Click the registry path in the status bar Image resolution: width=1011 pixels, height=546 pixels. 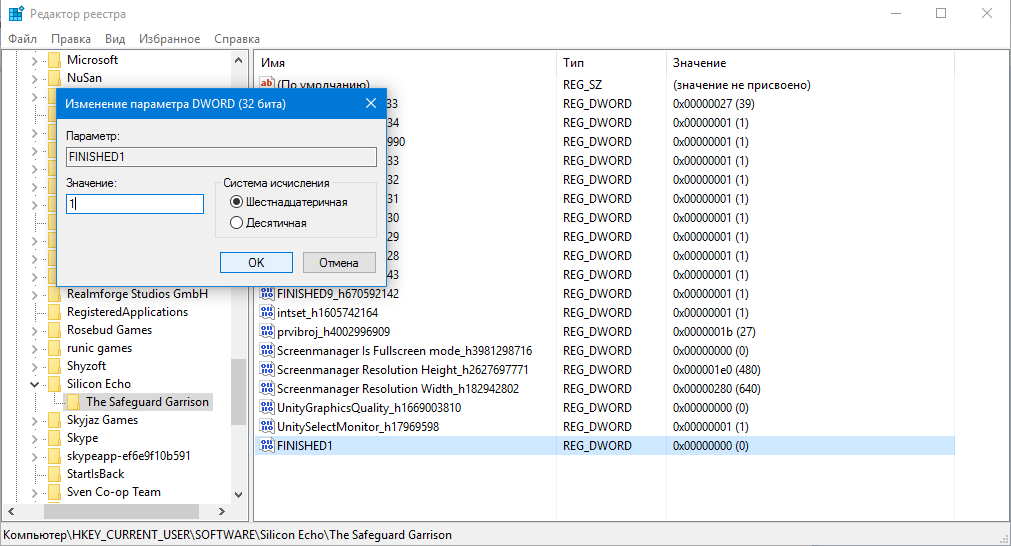[228, 534]
